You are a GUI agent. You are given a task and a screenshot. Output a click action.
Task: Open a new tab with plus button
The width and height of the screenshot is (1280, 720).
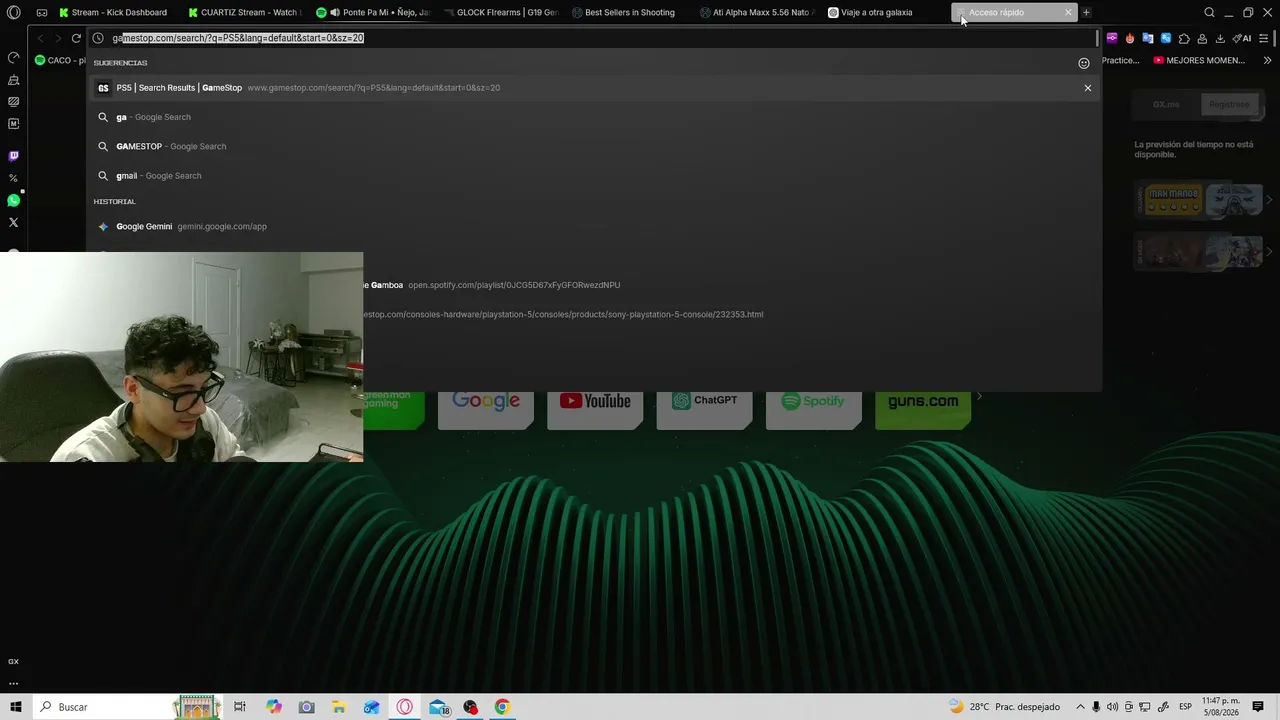tap(1086, 13)
